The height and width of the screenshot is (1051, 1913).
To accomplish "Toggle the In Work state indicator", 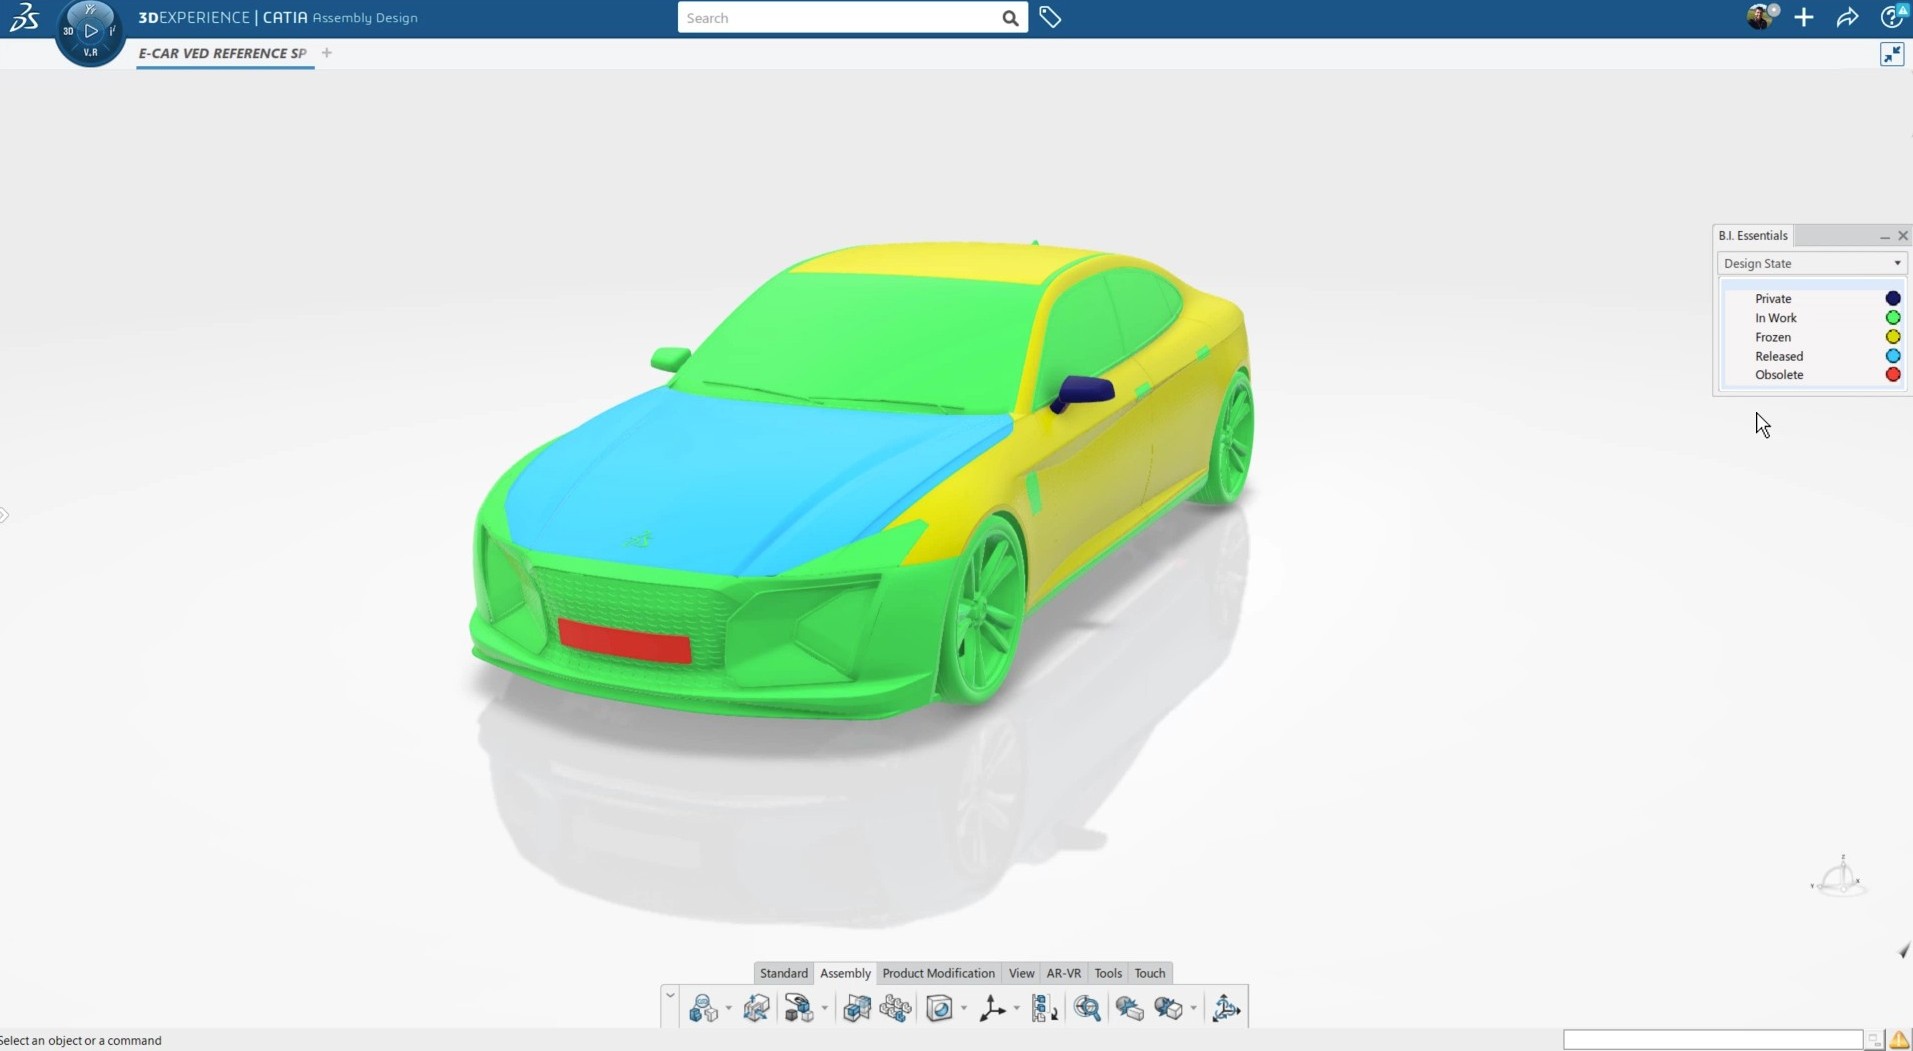I will pyautogui.click(x=1893, y=317).
